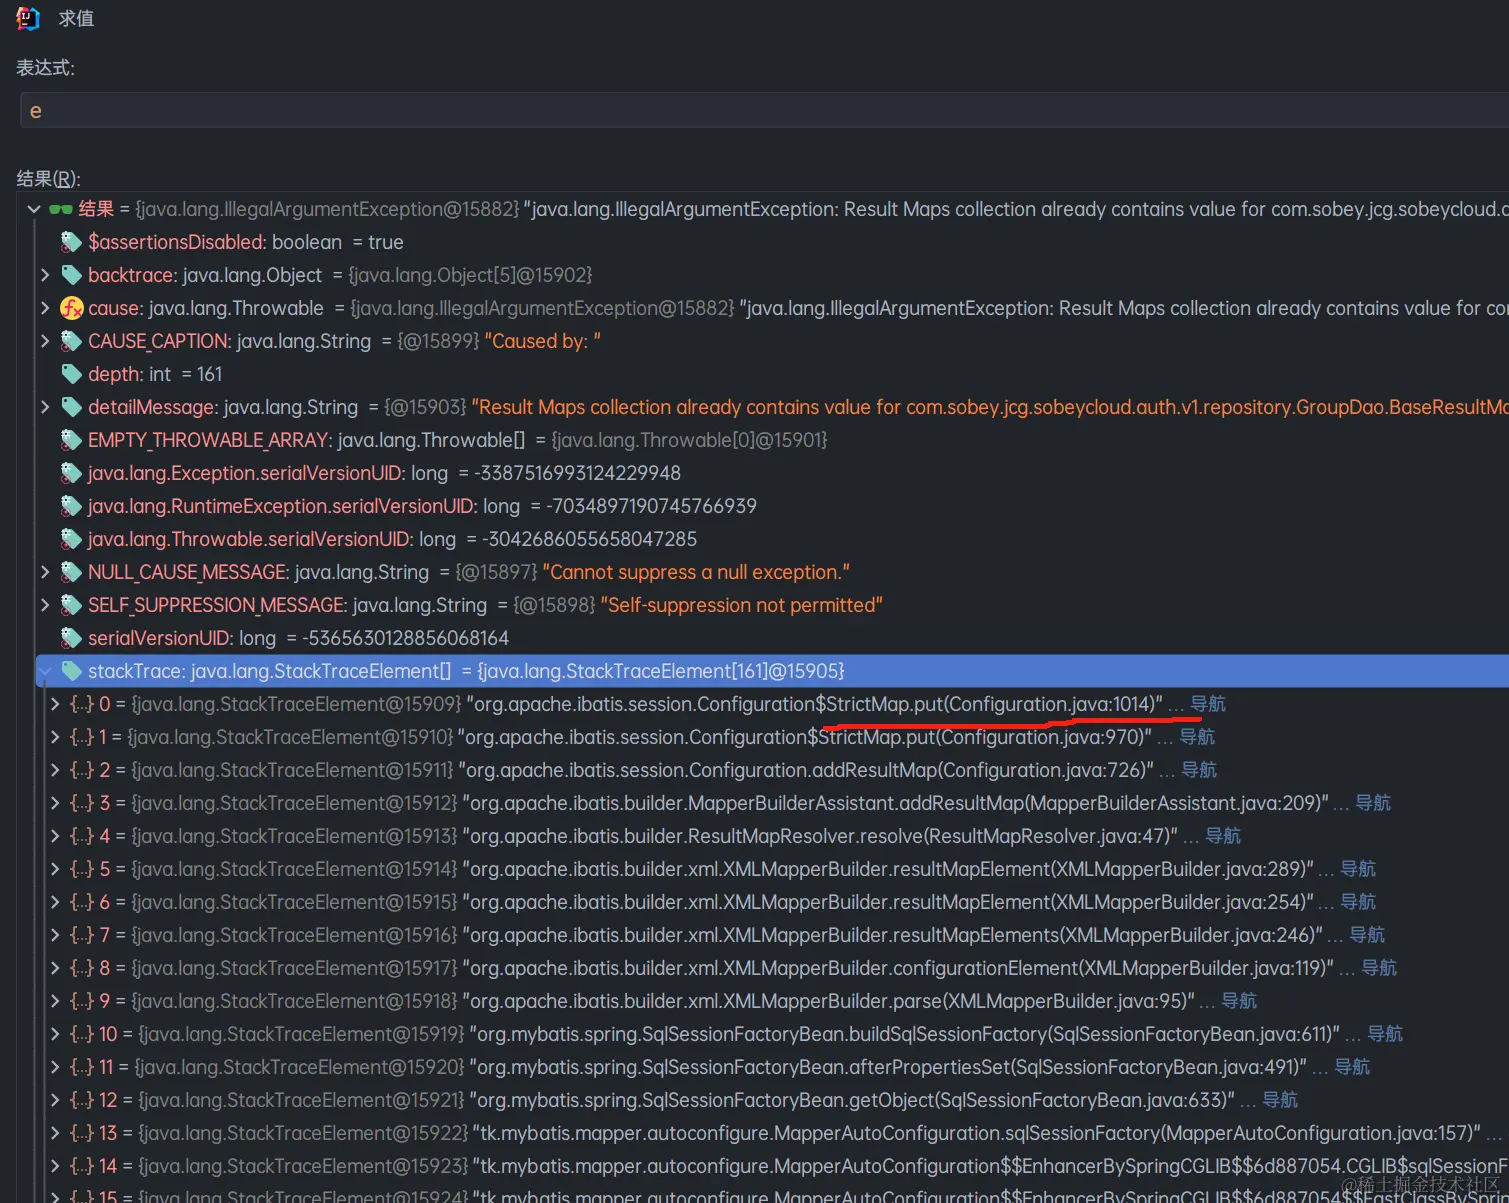Click 导航 for ResultMapResolver.java:47
The image size is (1509, 1203).
click(x=1223, y=836)
